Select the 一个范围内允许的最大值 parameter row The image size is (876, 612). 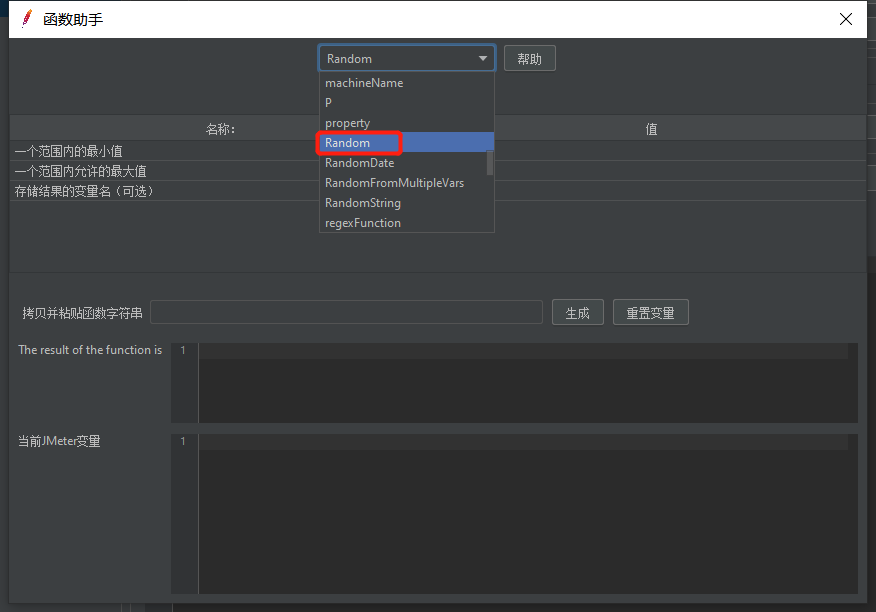point(438,171)
